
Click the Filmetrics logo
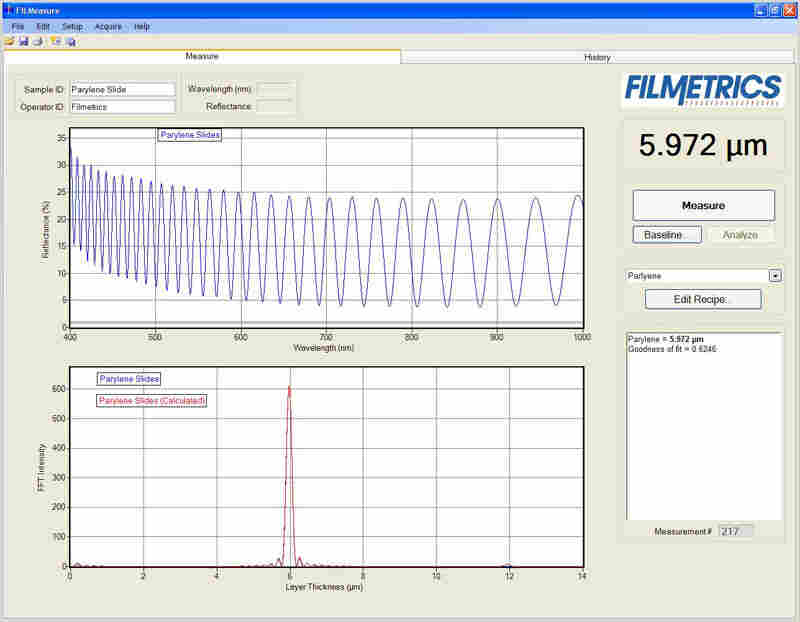[x=703, y=89]
